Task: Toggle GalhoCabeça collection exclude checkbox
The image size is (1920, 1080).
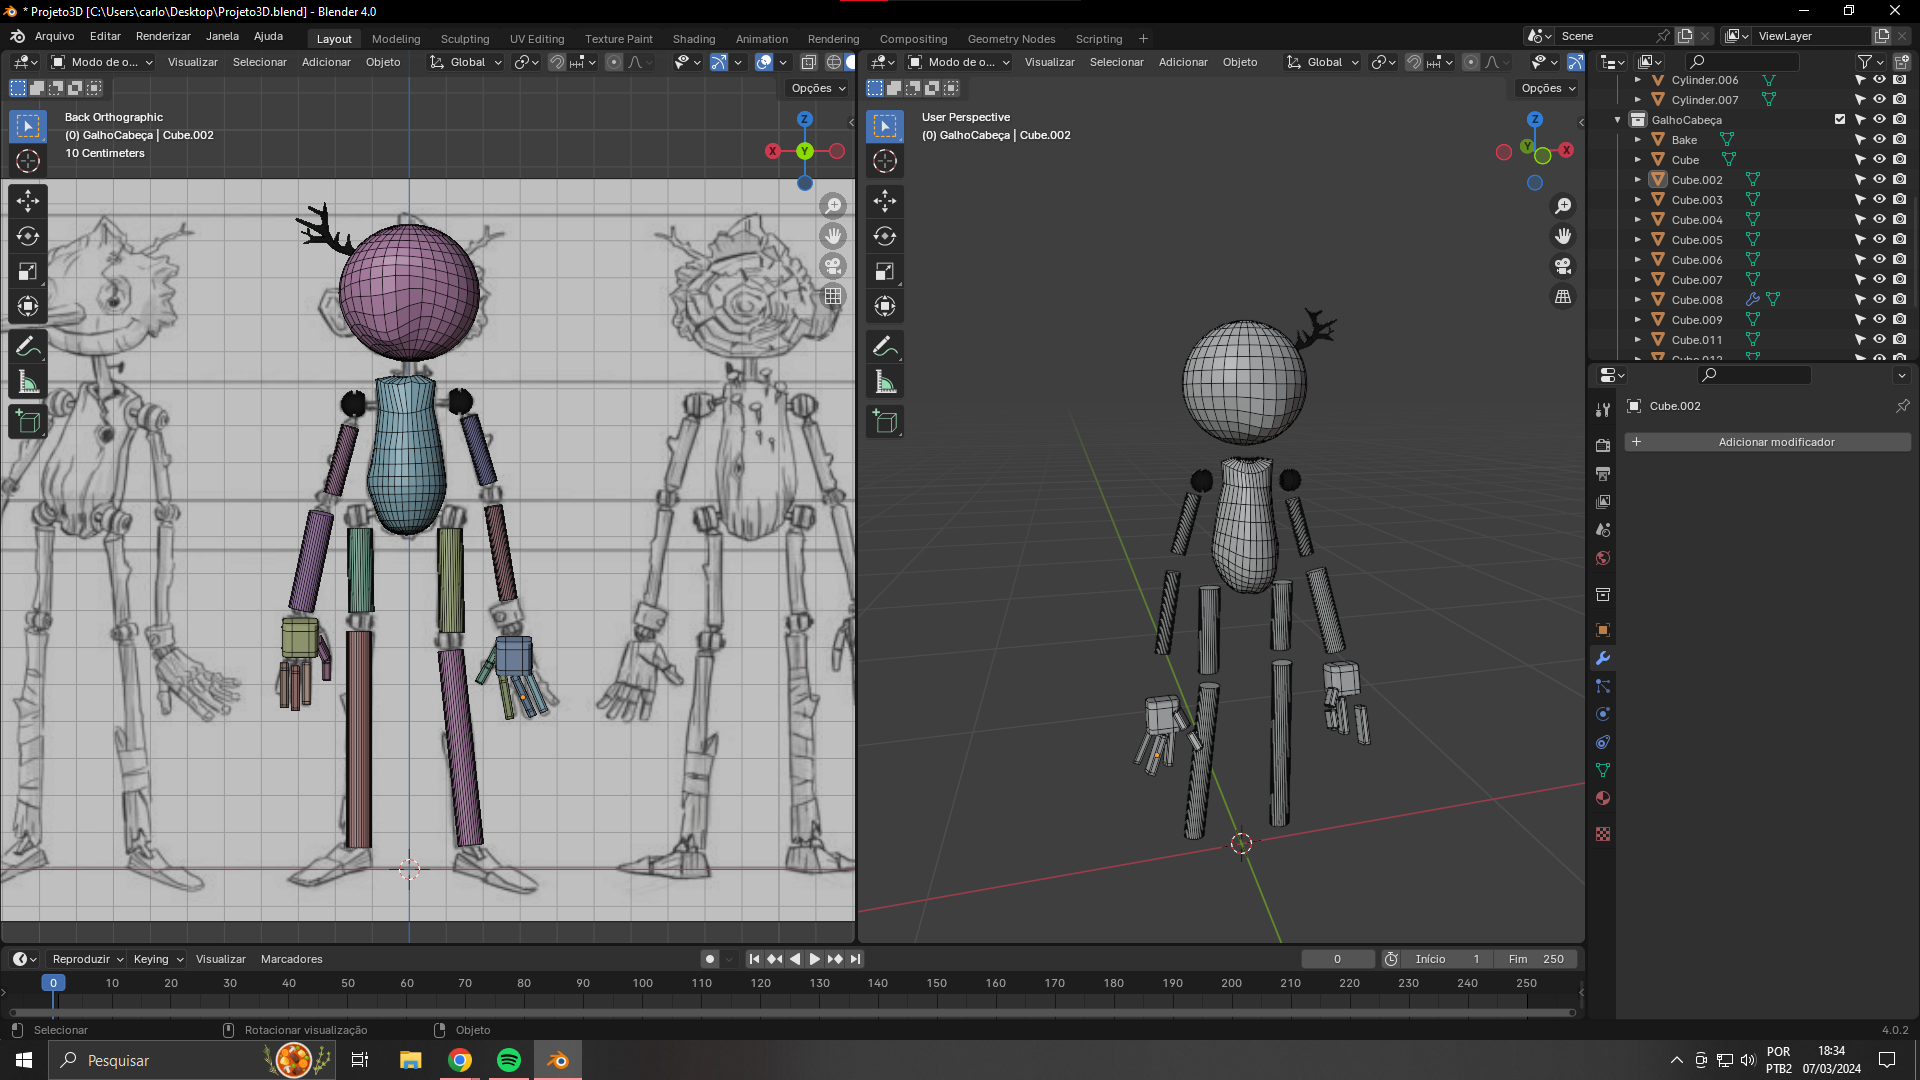Action: [1840, 119]
